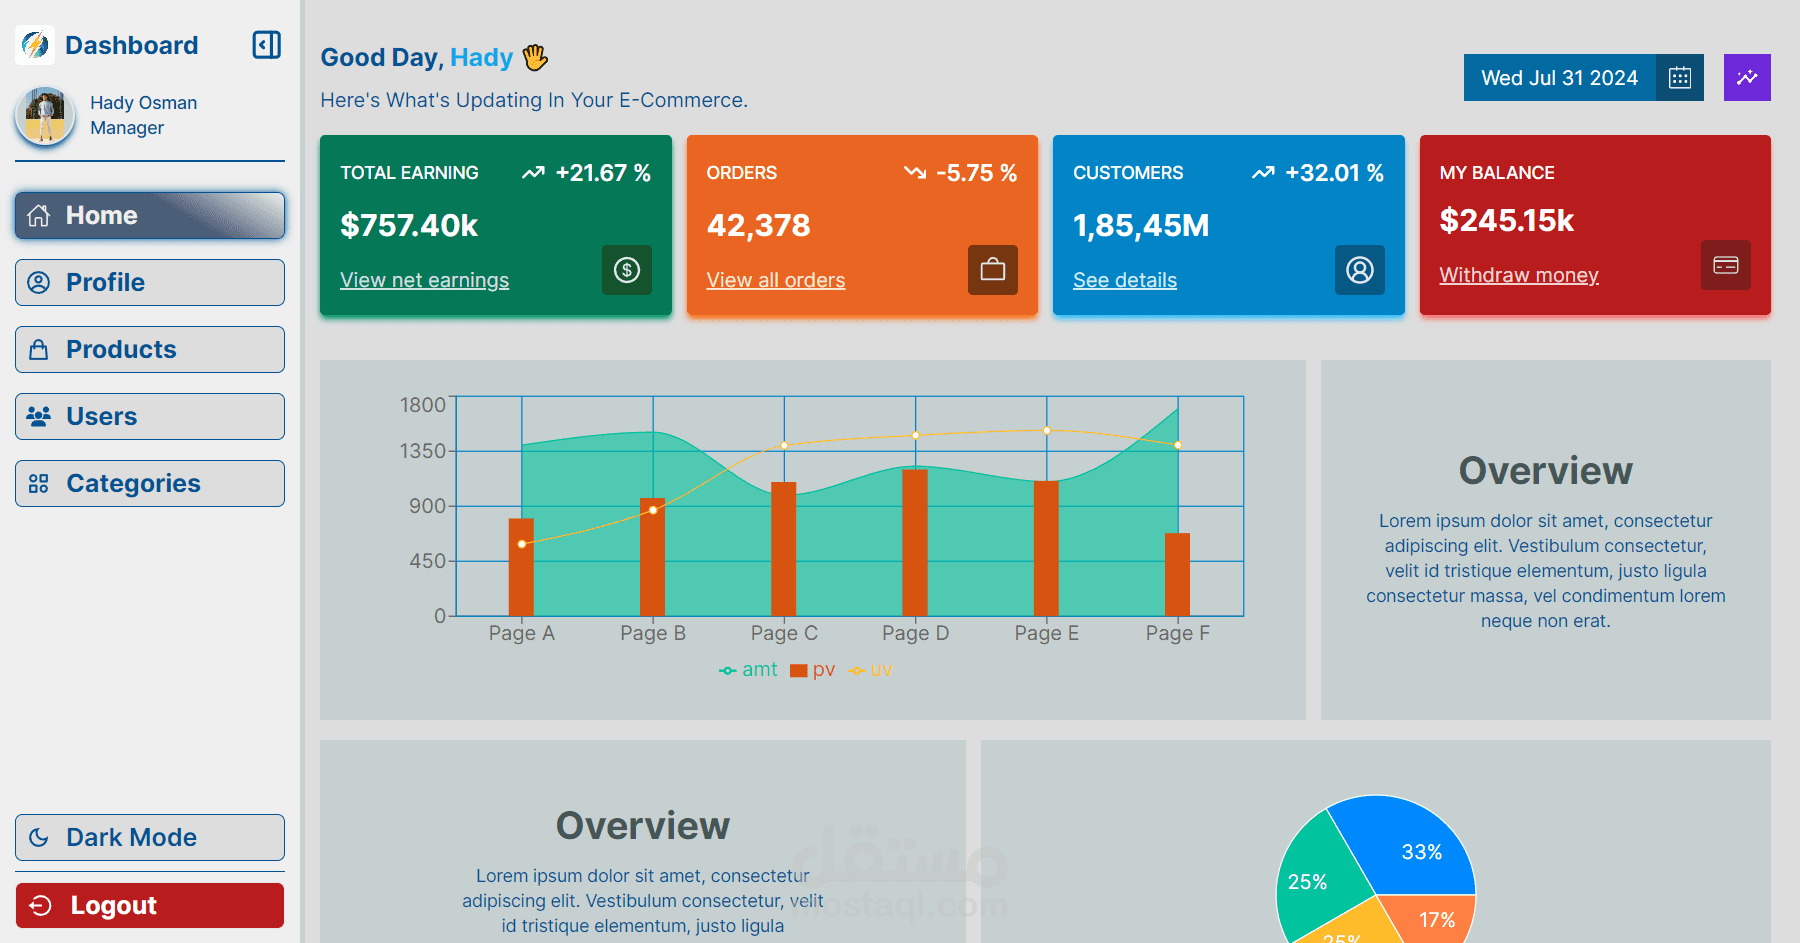Go to Products in the sidebar
Viewport: 1800px width, 943px height.
150,349
